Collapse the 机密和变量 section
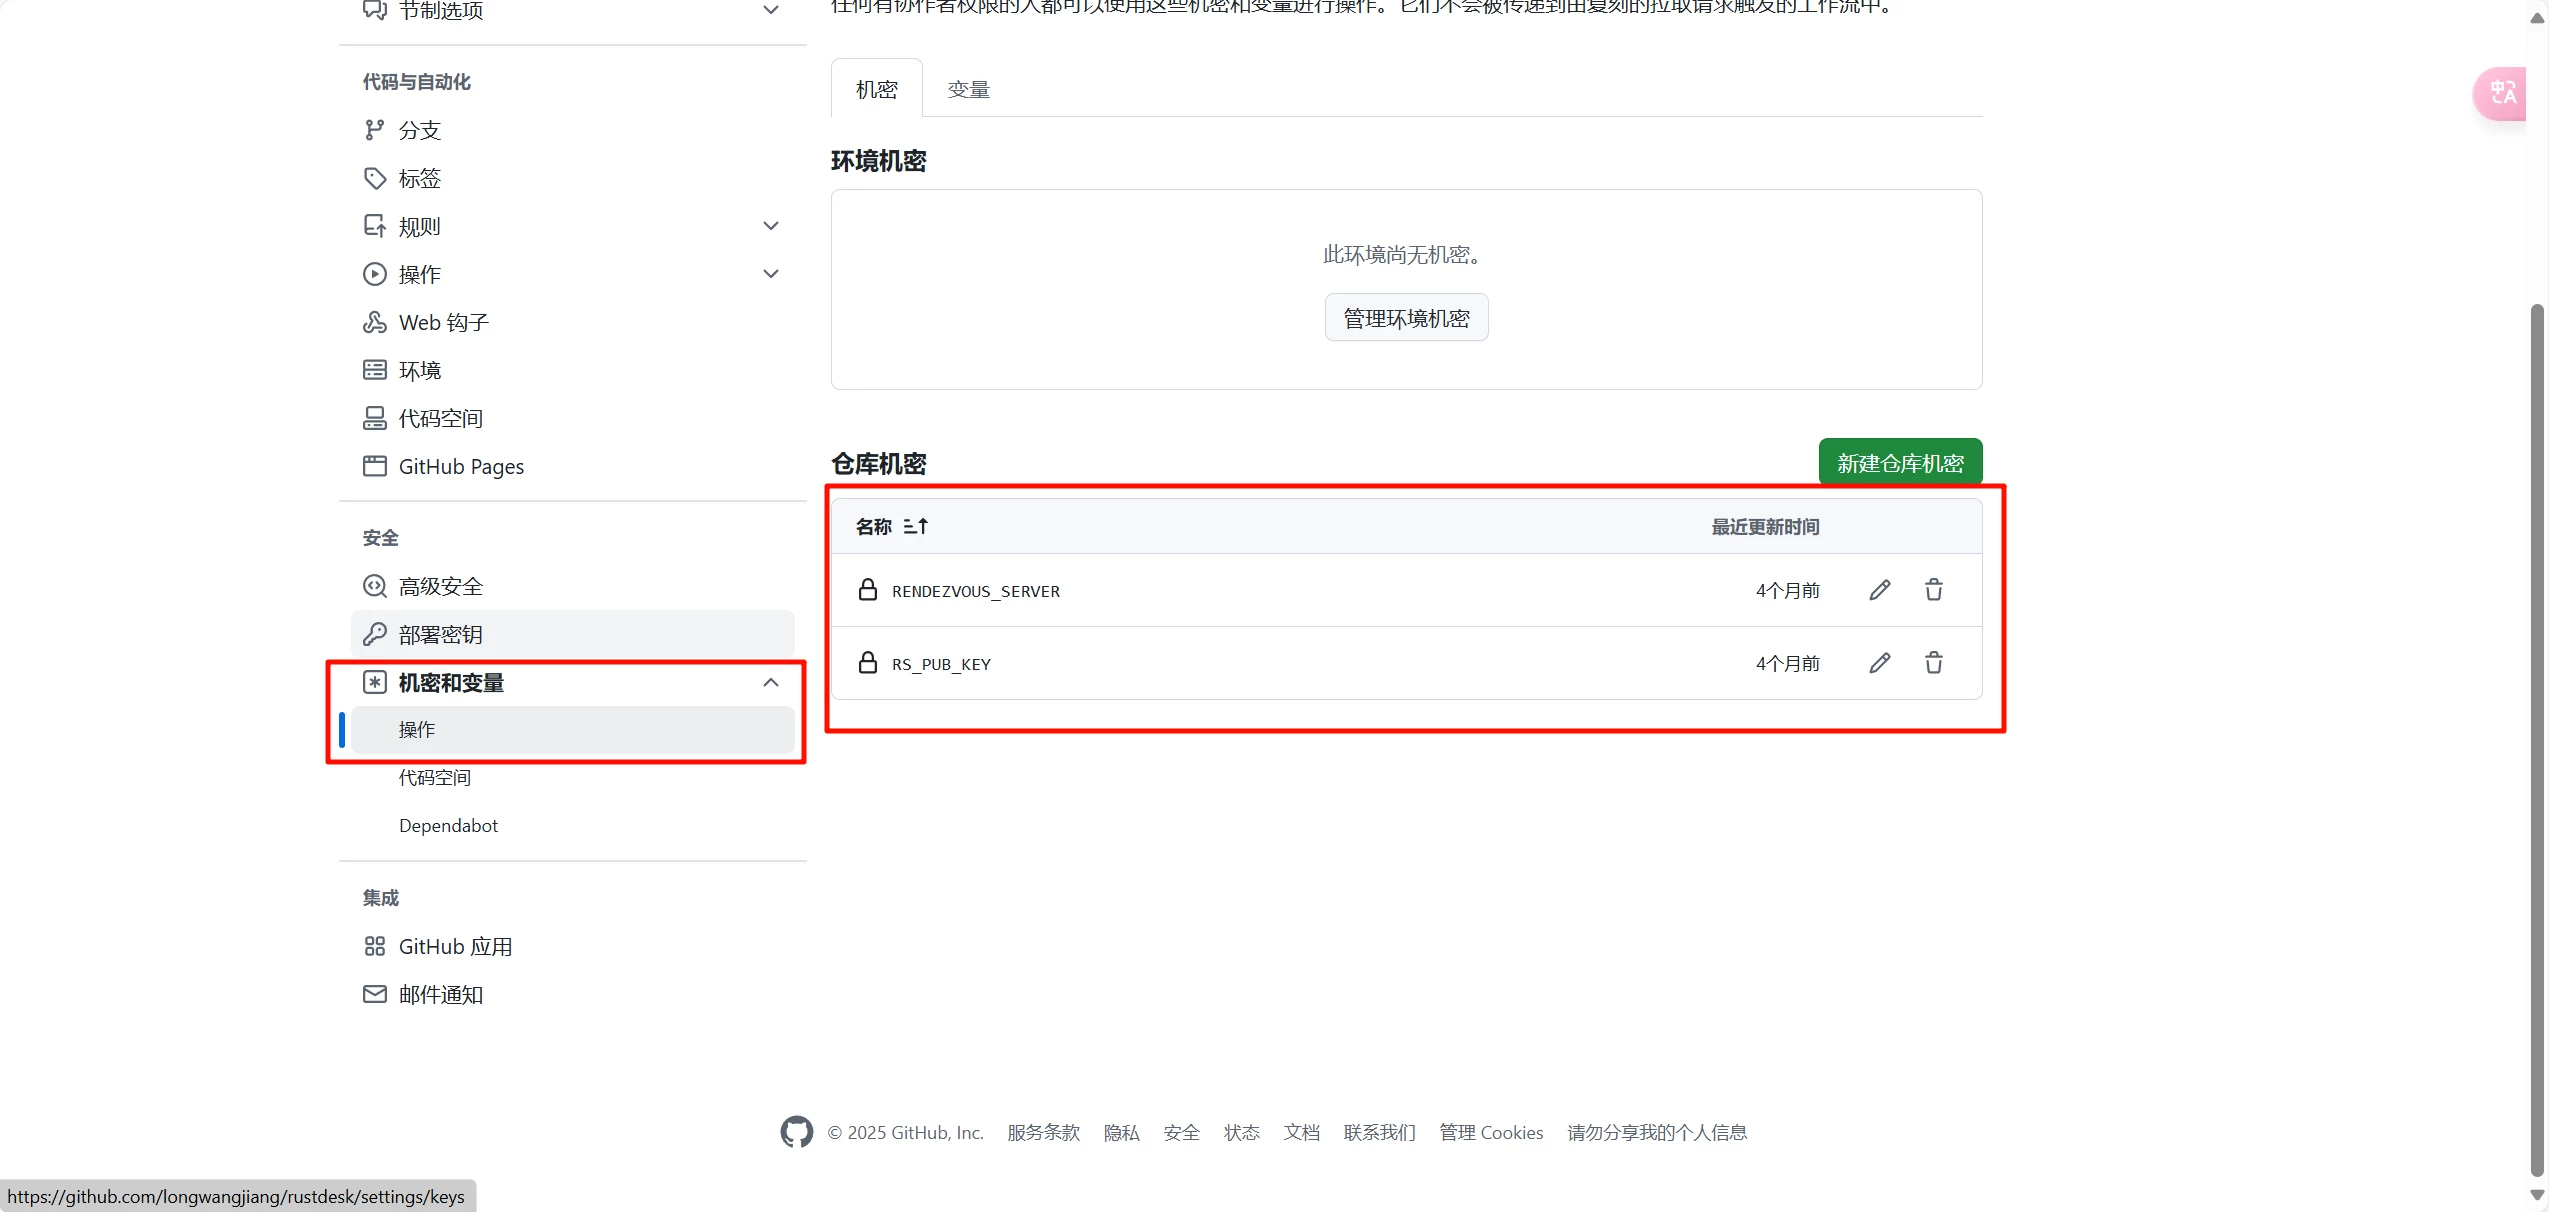This screenshot has width=2549, height=1212. [770, 682]
